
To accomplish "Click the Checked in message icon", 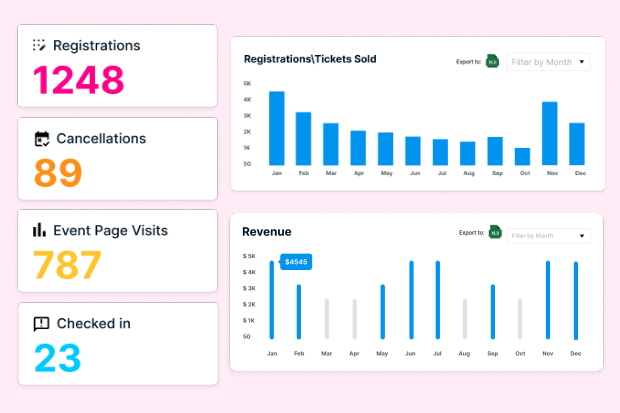I will click(41, 323).
